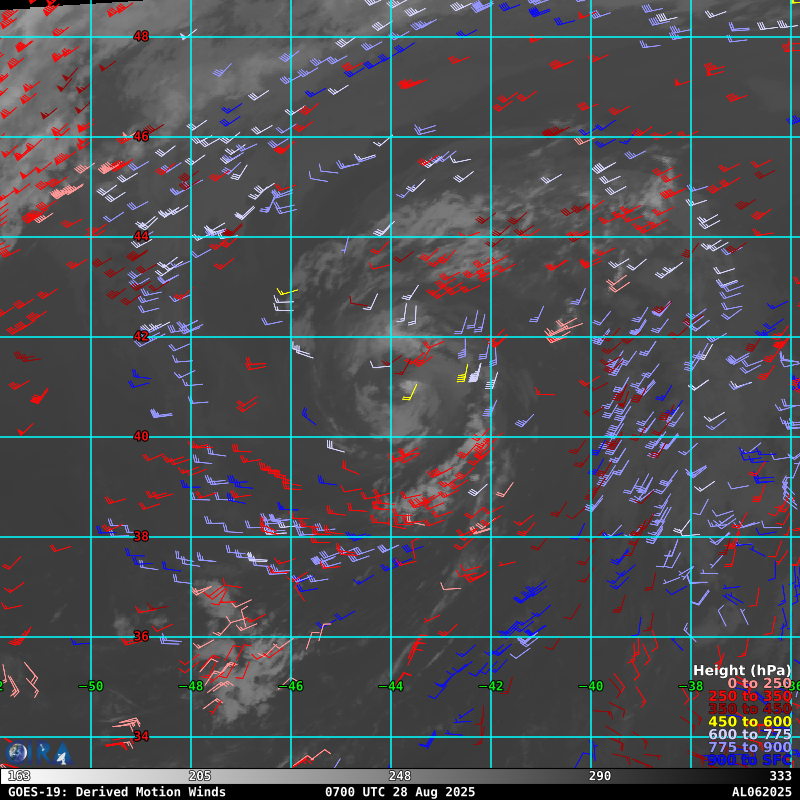This screenshot has width=800, height=800.
Task: Select the '600 to 775' legend entry
Action: (x=749, y=735)
